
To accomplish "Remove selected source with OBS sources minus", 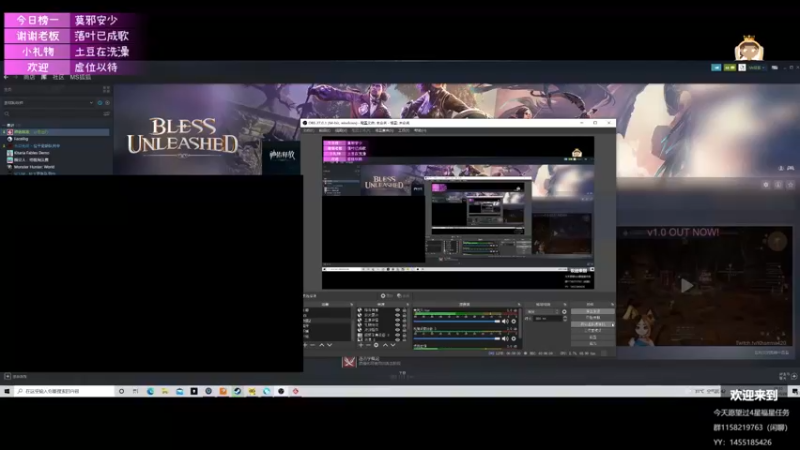I will tap(368, 345).
